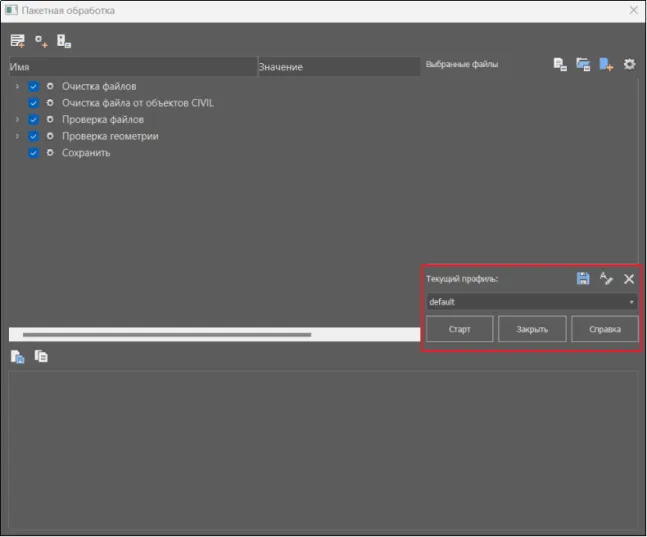Screen dimensions: 647x537
Task: Delete the current profile with the X icon
Action: point(629,279)
